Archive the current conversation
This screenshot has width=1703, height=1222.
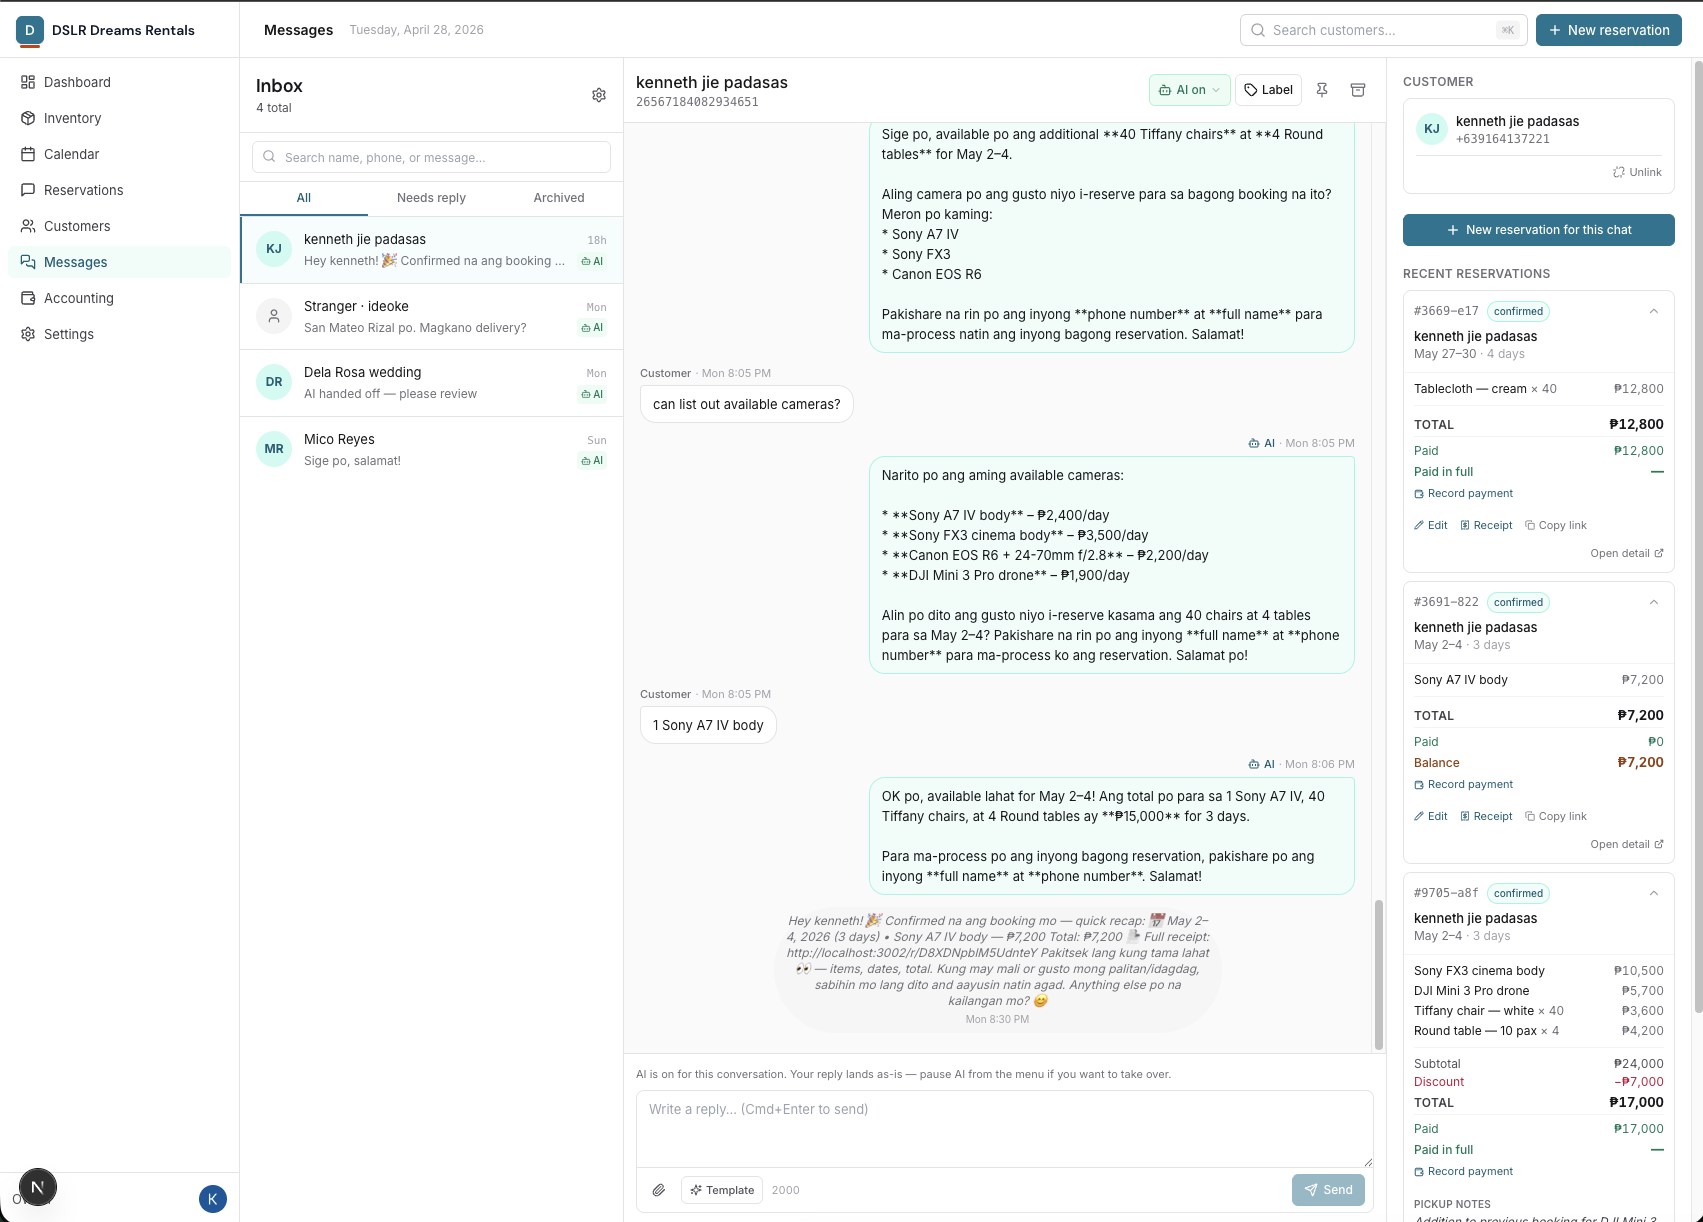click(1358, 90)
